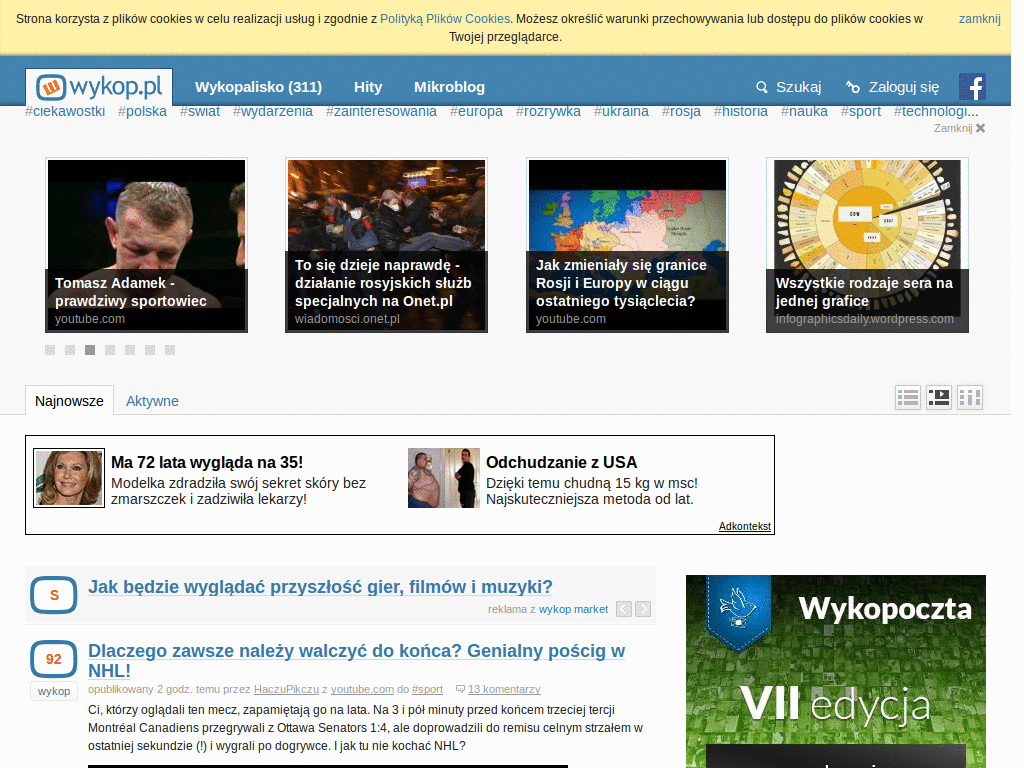Select second carousel page dot
The width and height of the screenshot is (1024, 768).
pyautogui.click(x=70, y=350)
